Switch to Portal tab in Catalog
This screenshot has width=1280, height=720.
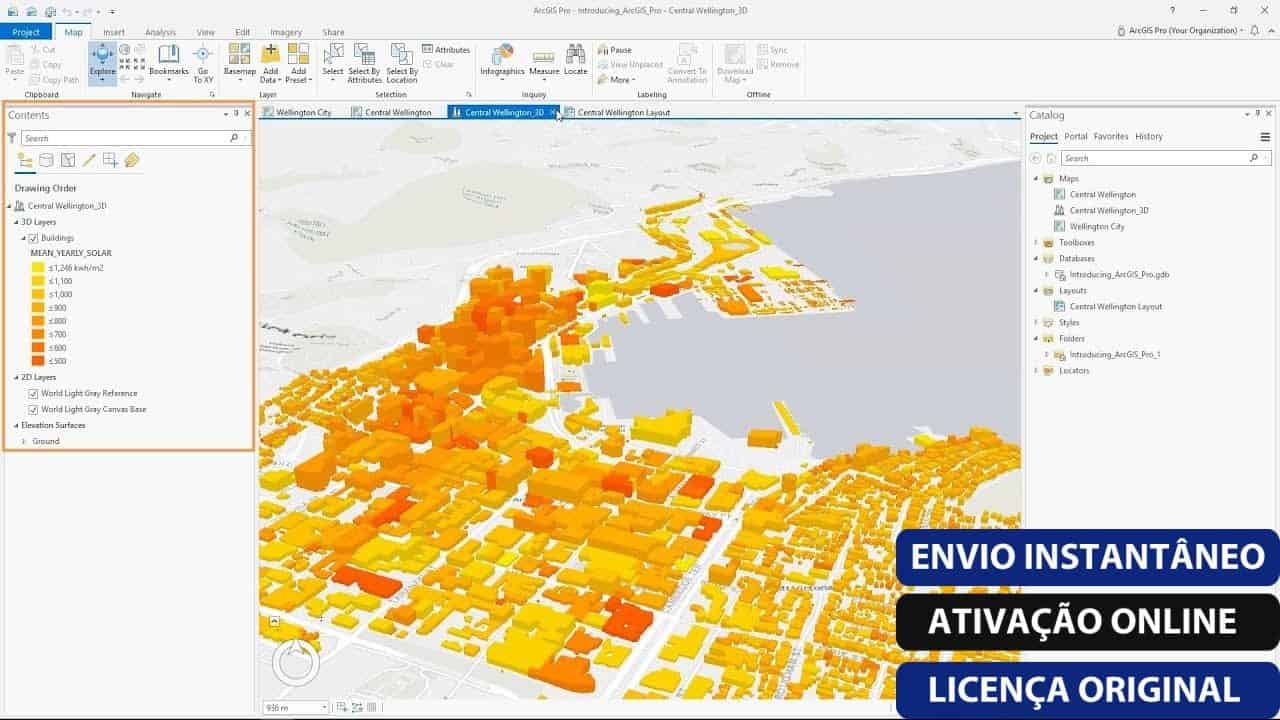(1076, 136)
